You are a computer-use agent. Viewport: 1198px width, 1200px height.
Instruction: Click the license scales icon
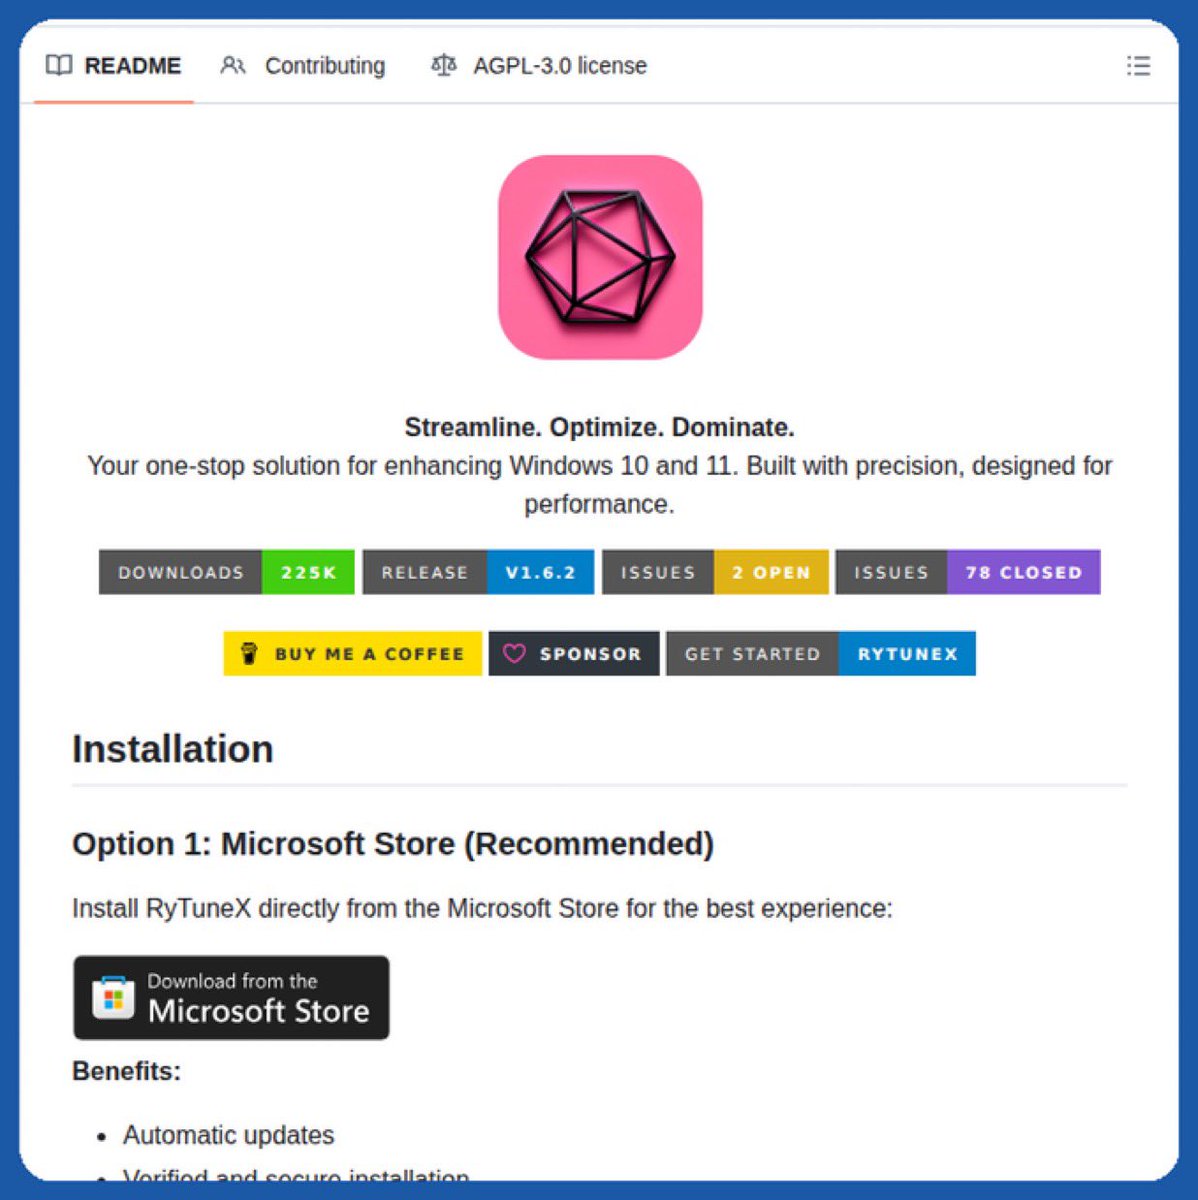(443, 66)
